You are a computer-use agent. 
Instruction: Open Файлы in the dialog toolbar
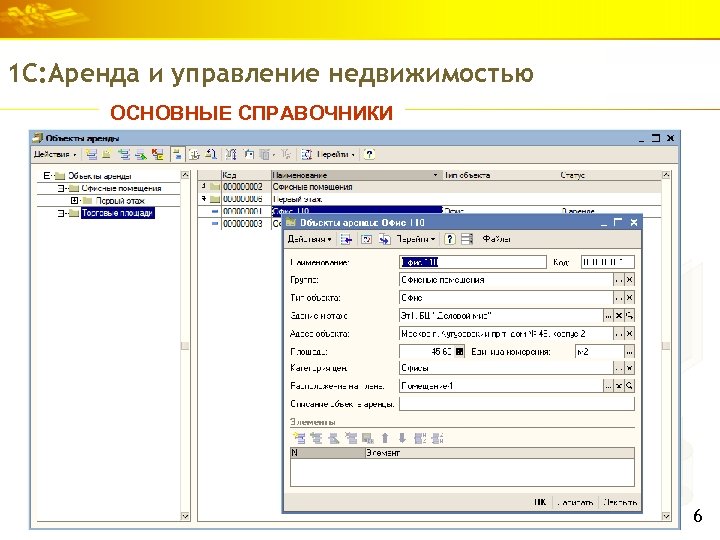496,239
